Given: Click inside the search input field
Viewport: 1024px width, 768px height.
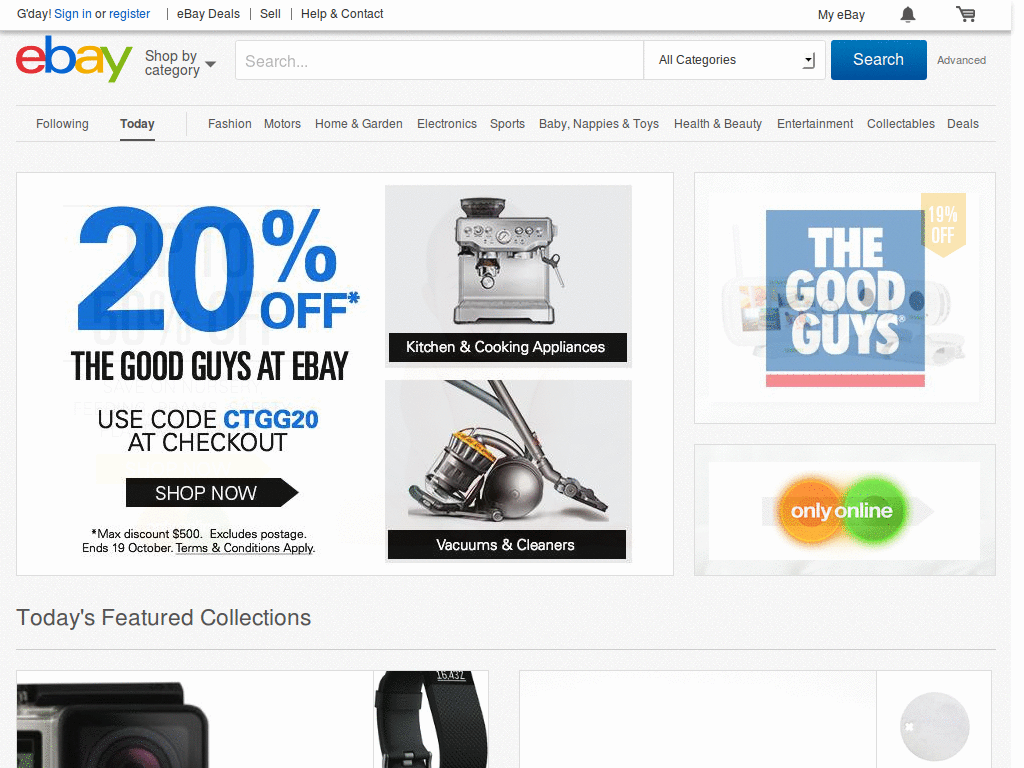Looking at the screenshot, I should click(438, 60).
